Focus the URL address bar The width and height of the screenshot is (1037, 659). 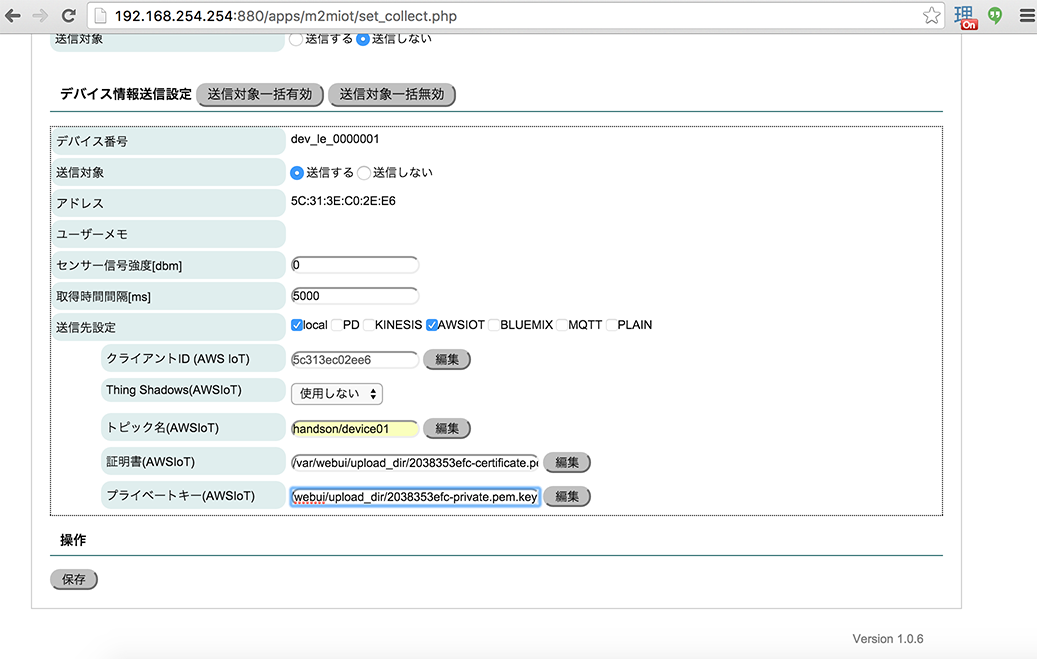coord(516,16)
